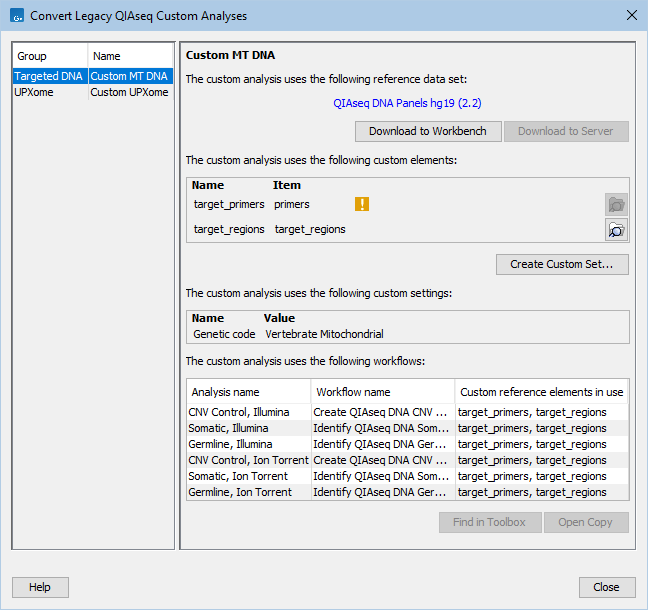Click the Custom MT DNA heading

pos(230,55)
